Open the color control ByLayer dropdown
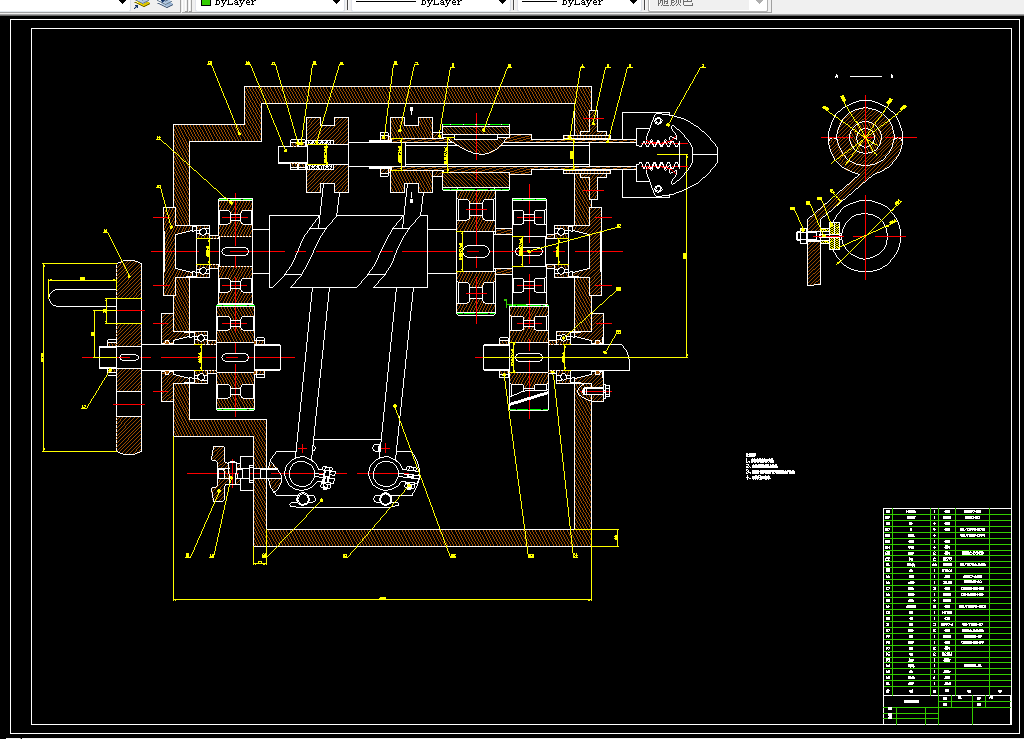The image size is (1024, 739). point(270,3)
